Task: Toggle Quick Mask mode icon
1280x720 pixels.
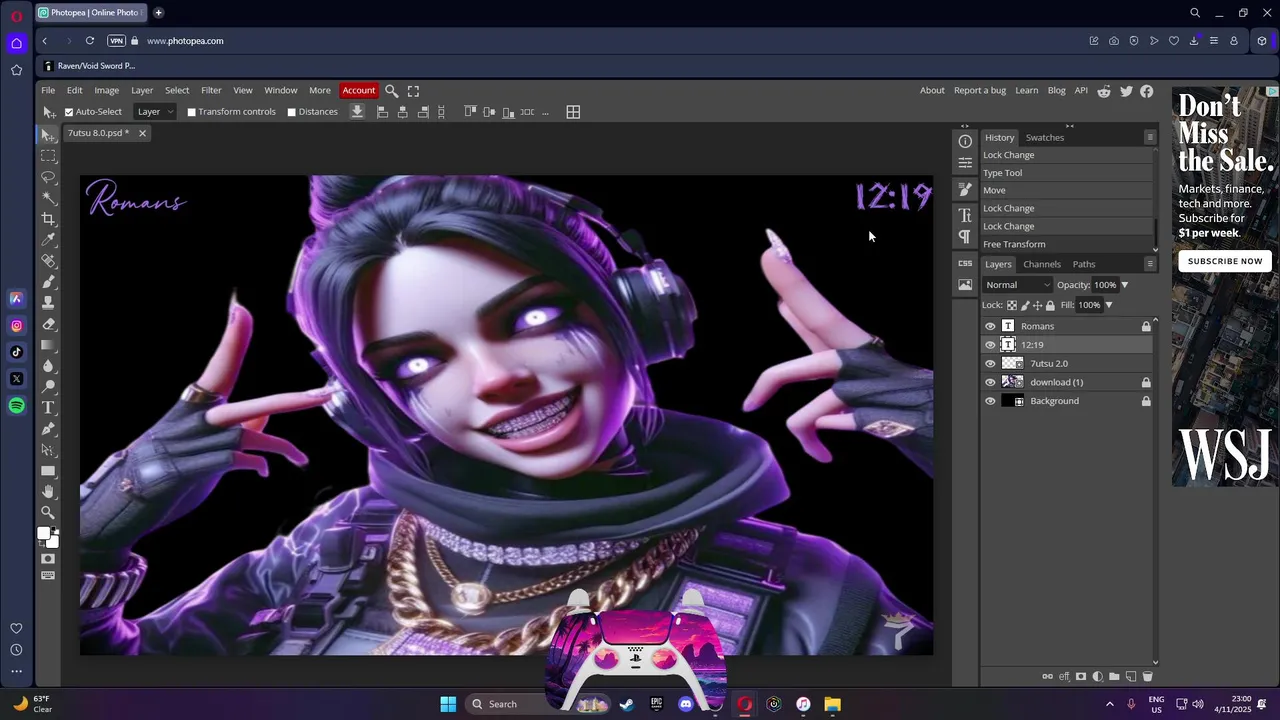Action: click(48, 559)
